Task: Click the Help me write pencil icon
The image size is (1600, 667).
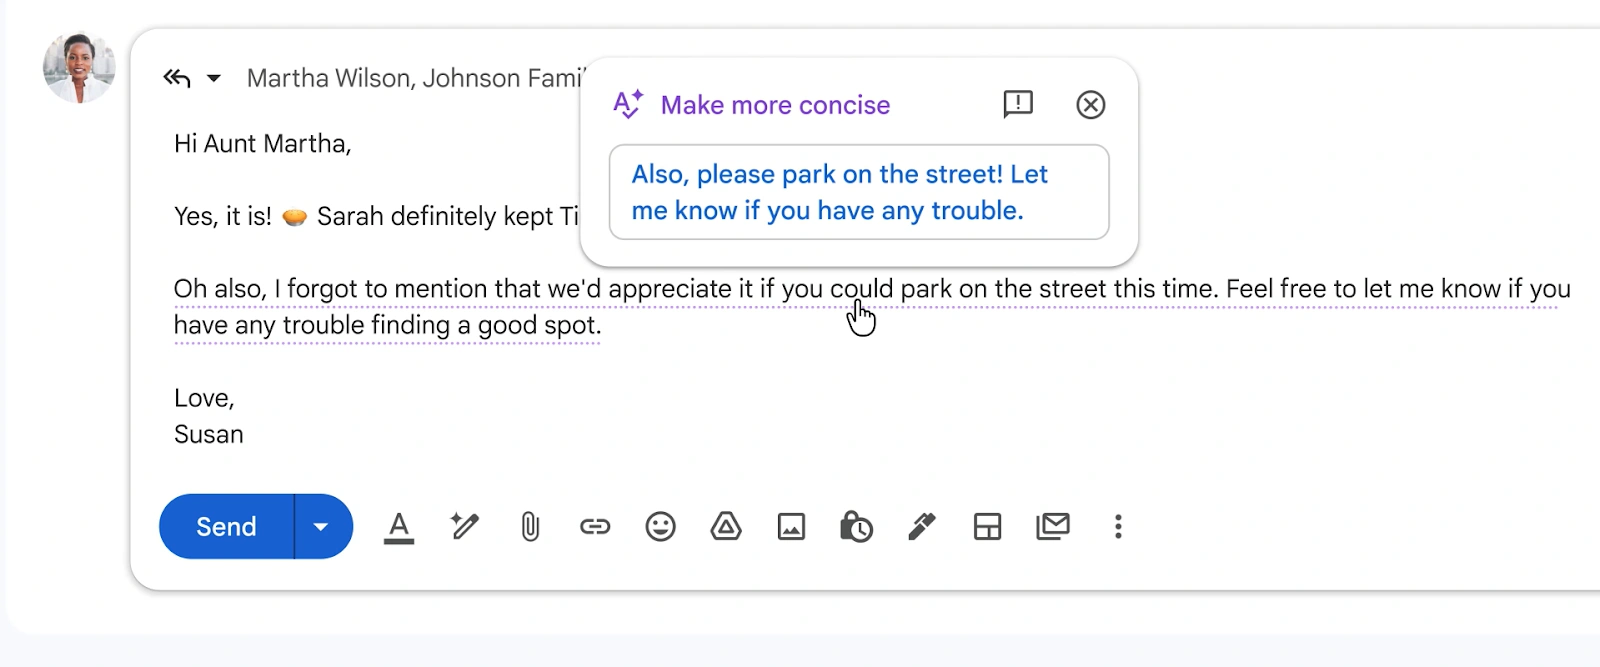Action: [x=464, y=526]
